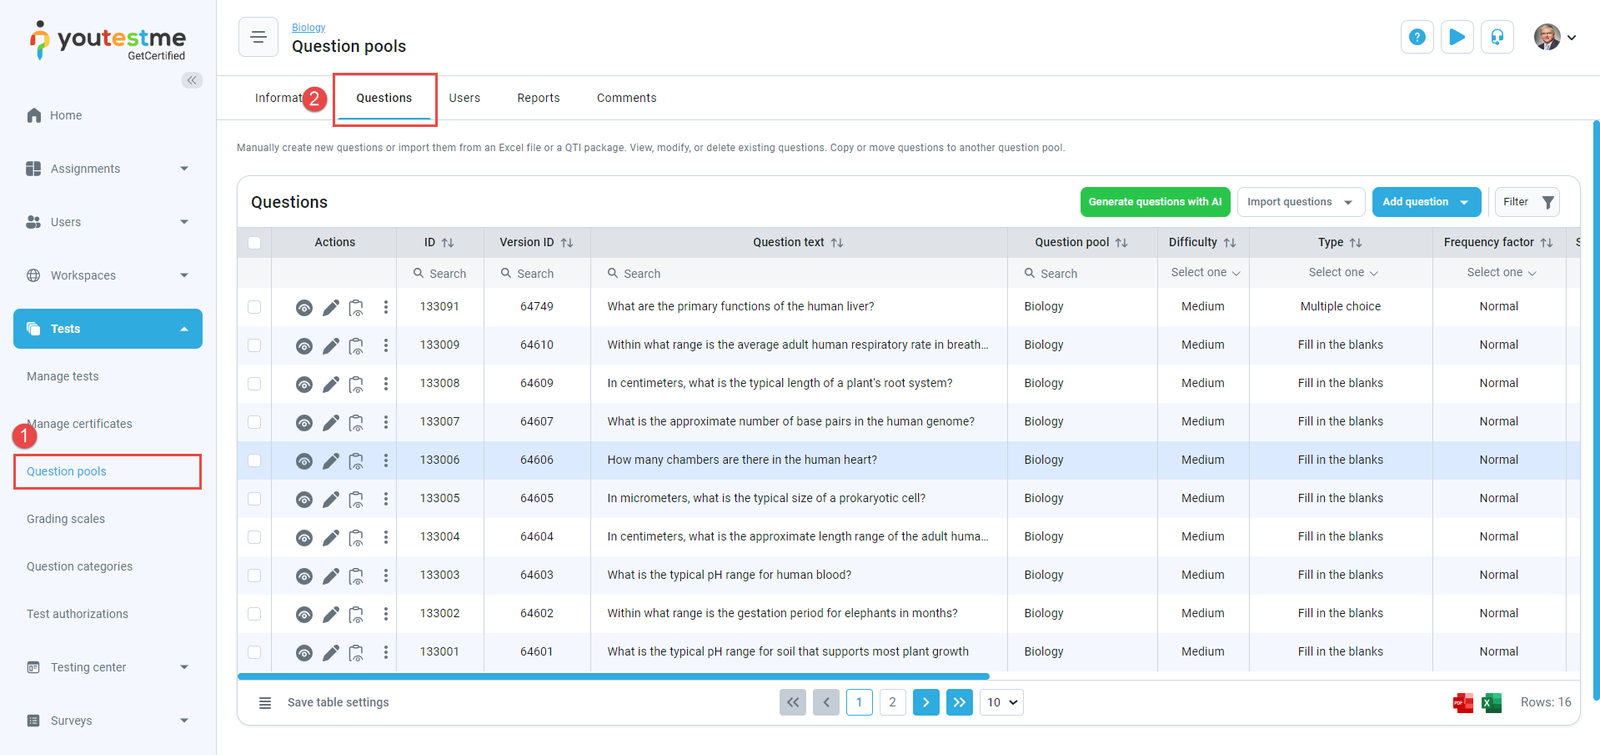Preview question 133006 with the eye icon
1600x755 pixels.
pos(304,461)
